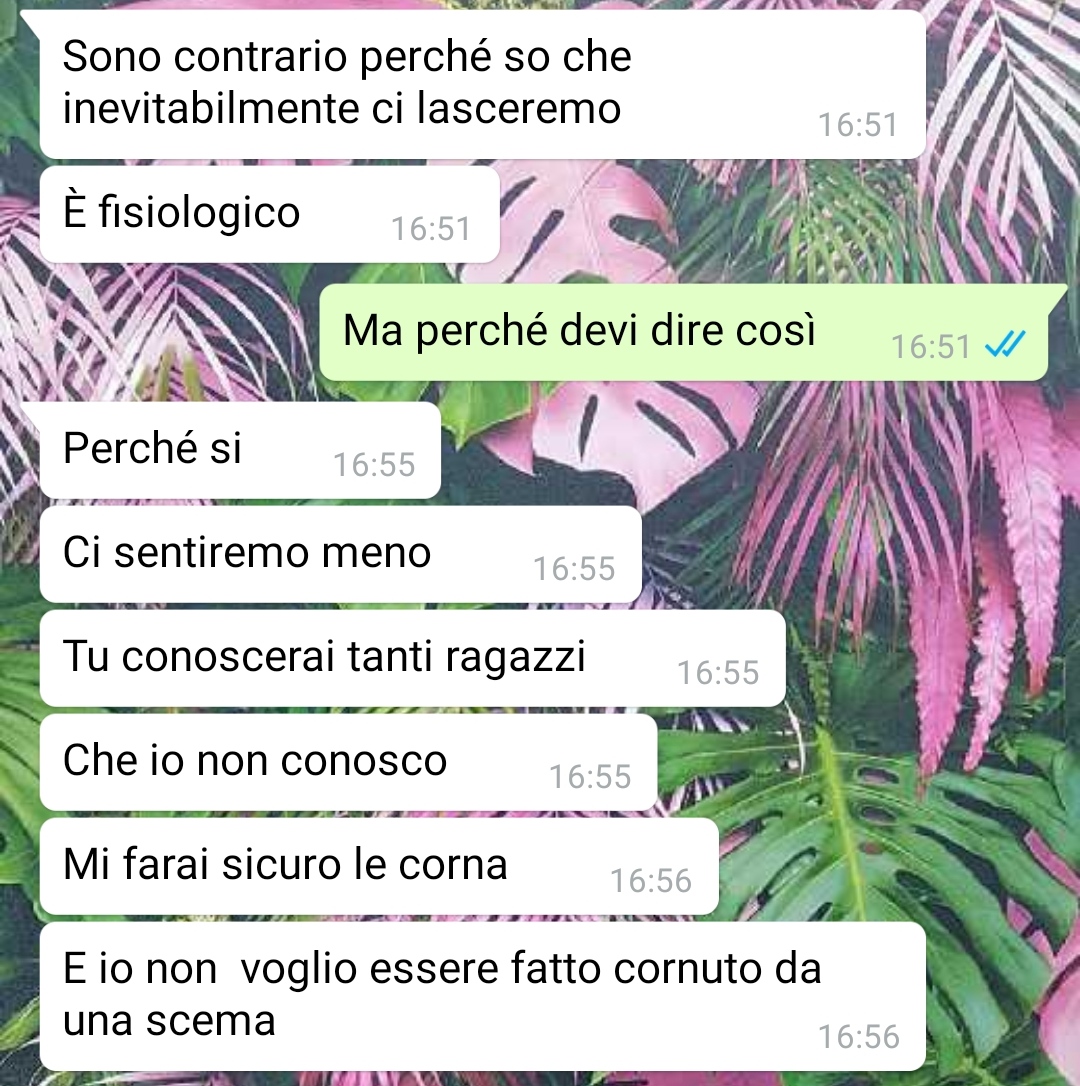Tap the 16:55 timestamp beside 'Perché si'

(374, 465)
